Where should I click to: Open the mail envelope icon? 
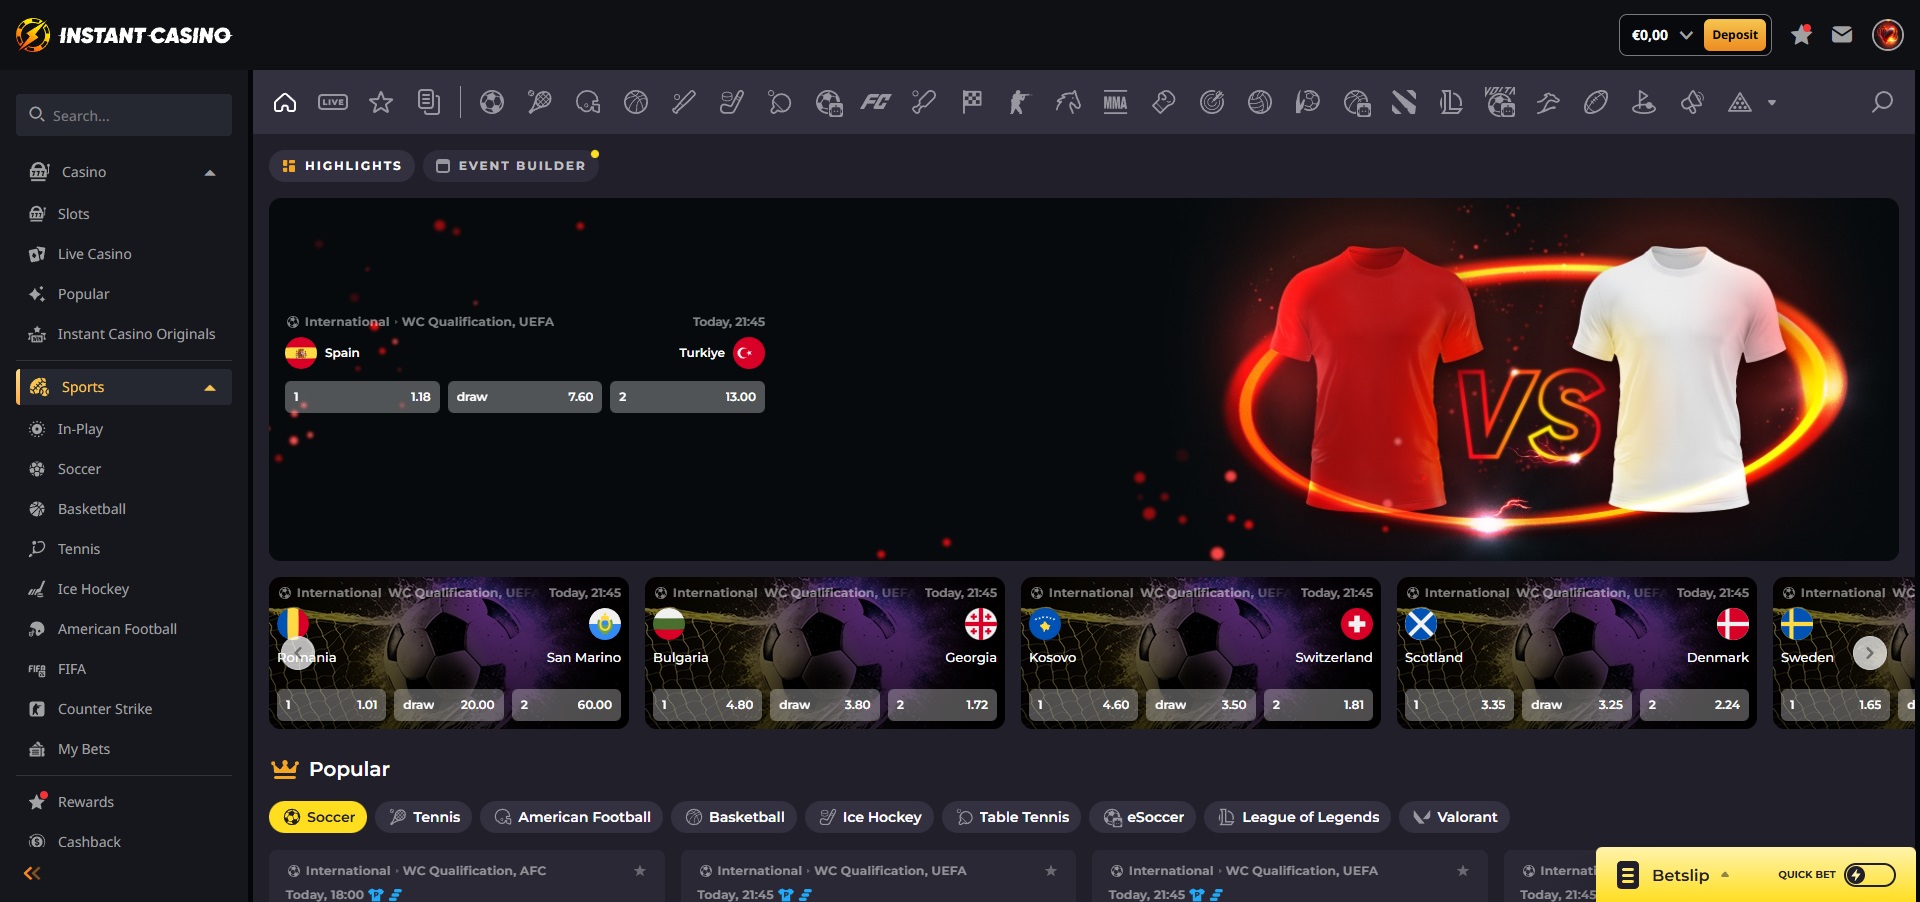1842,35
